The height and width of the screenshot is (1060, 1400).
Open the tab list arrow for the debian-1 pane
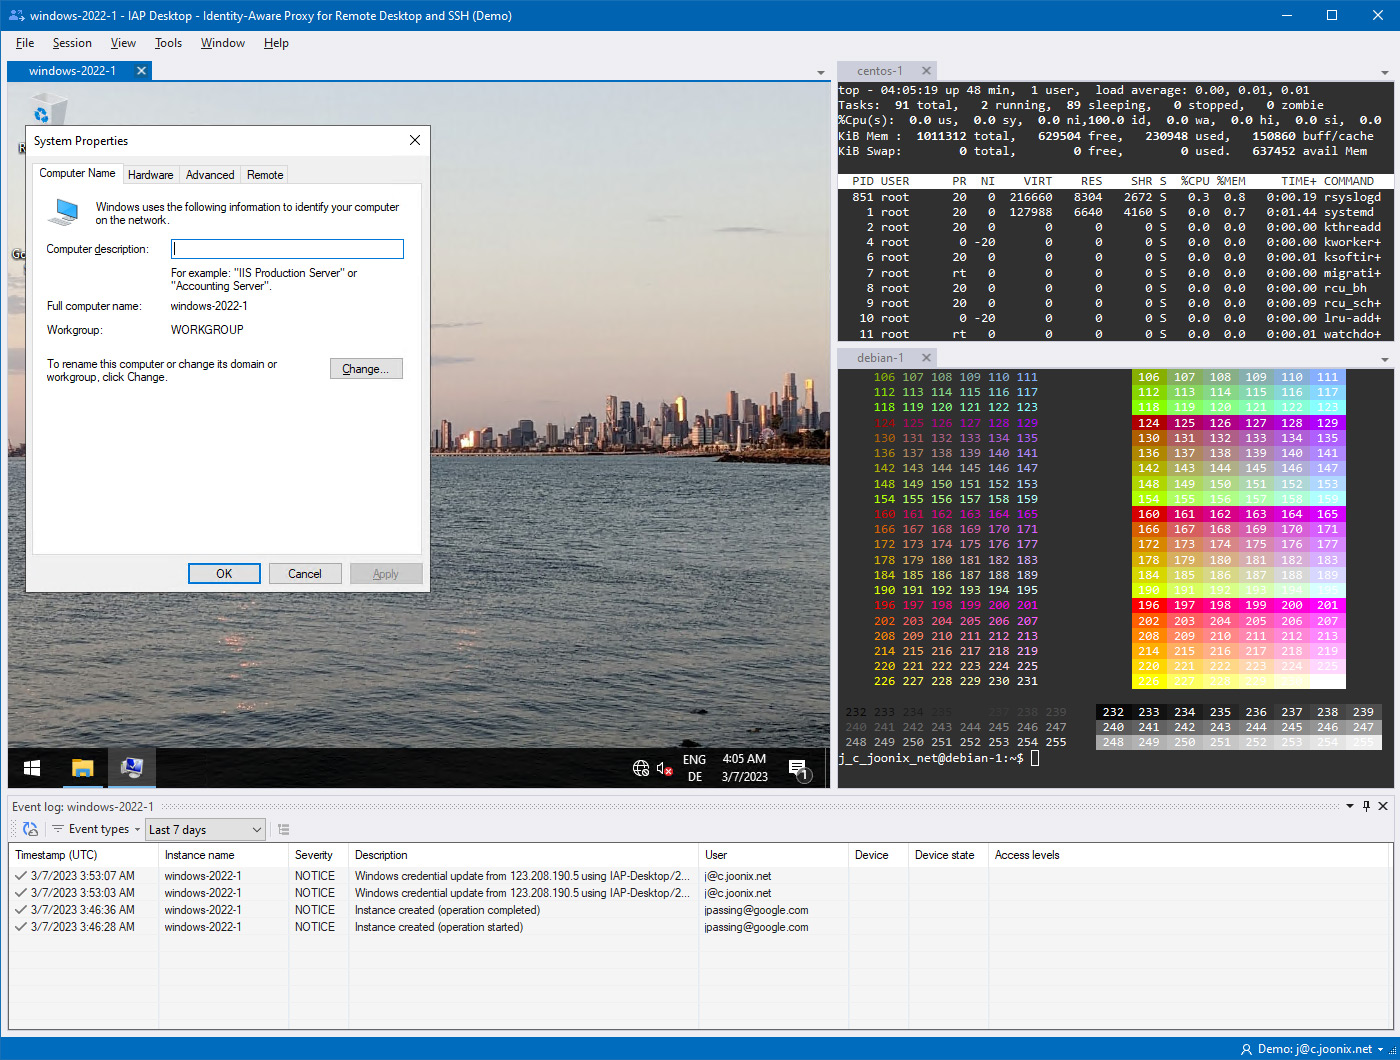click(1385, 359)
